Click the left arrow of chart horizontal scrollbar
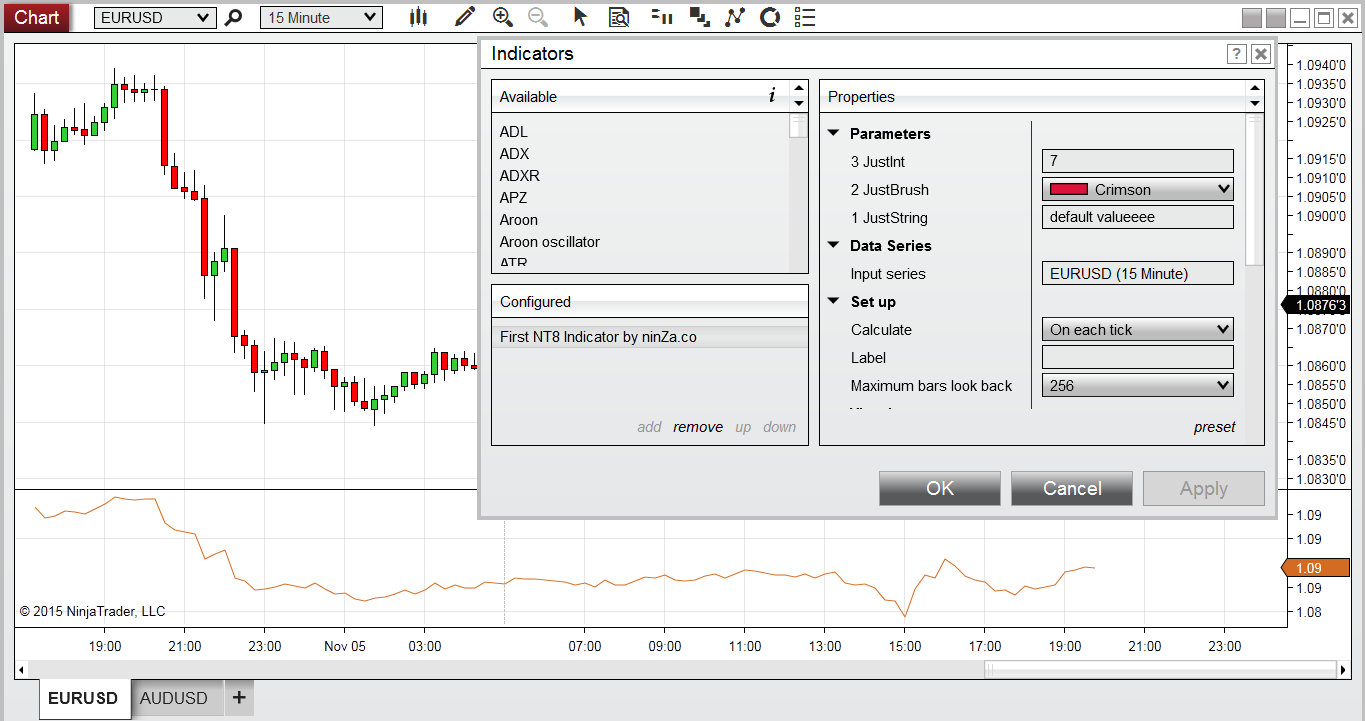Viewport: 1365px width, 721px height. coord(19,669)
